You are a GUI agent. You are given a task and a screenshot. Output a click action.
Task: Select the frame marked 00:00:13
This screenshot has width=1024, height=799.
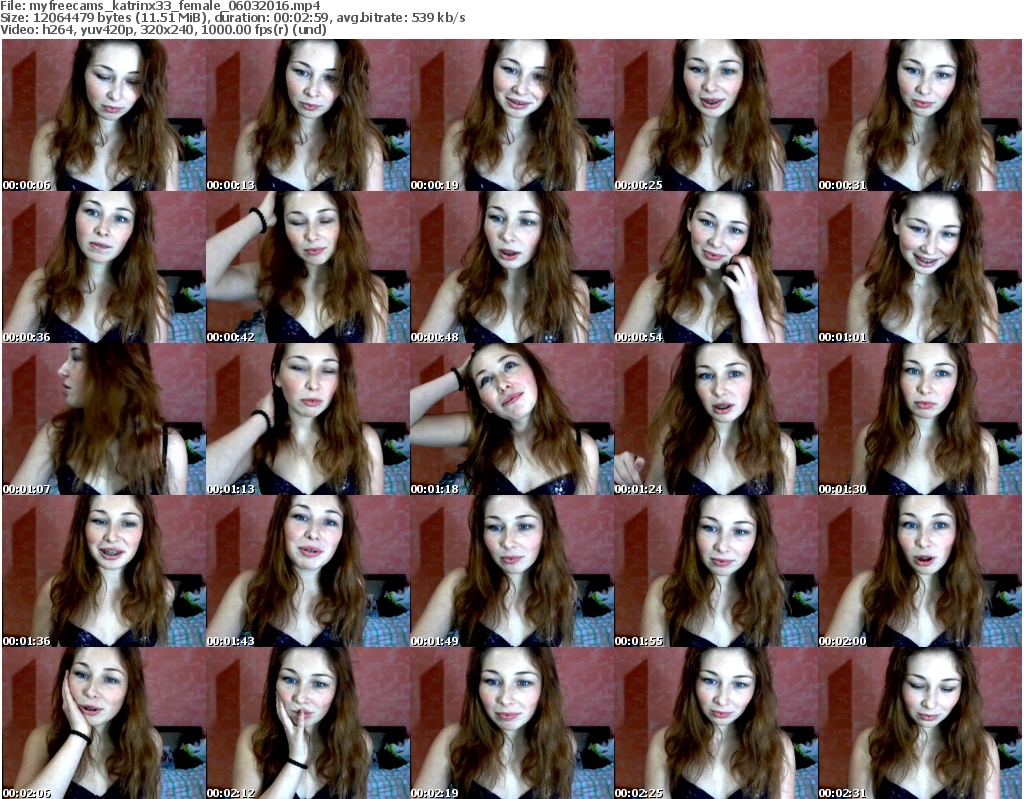[x=307, y=115]
